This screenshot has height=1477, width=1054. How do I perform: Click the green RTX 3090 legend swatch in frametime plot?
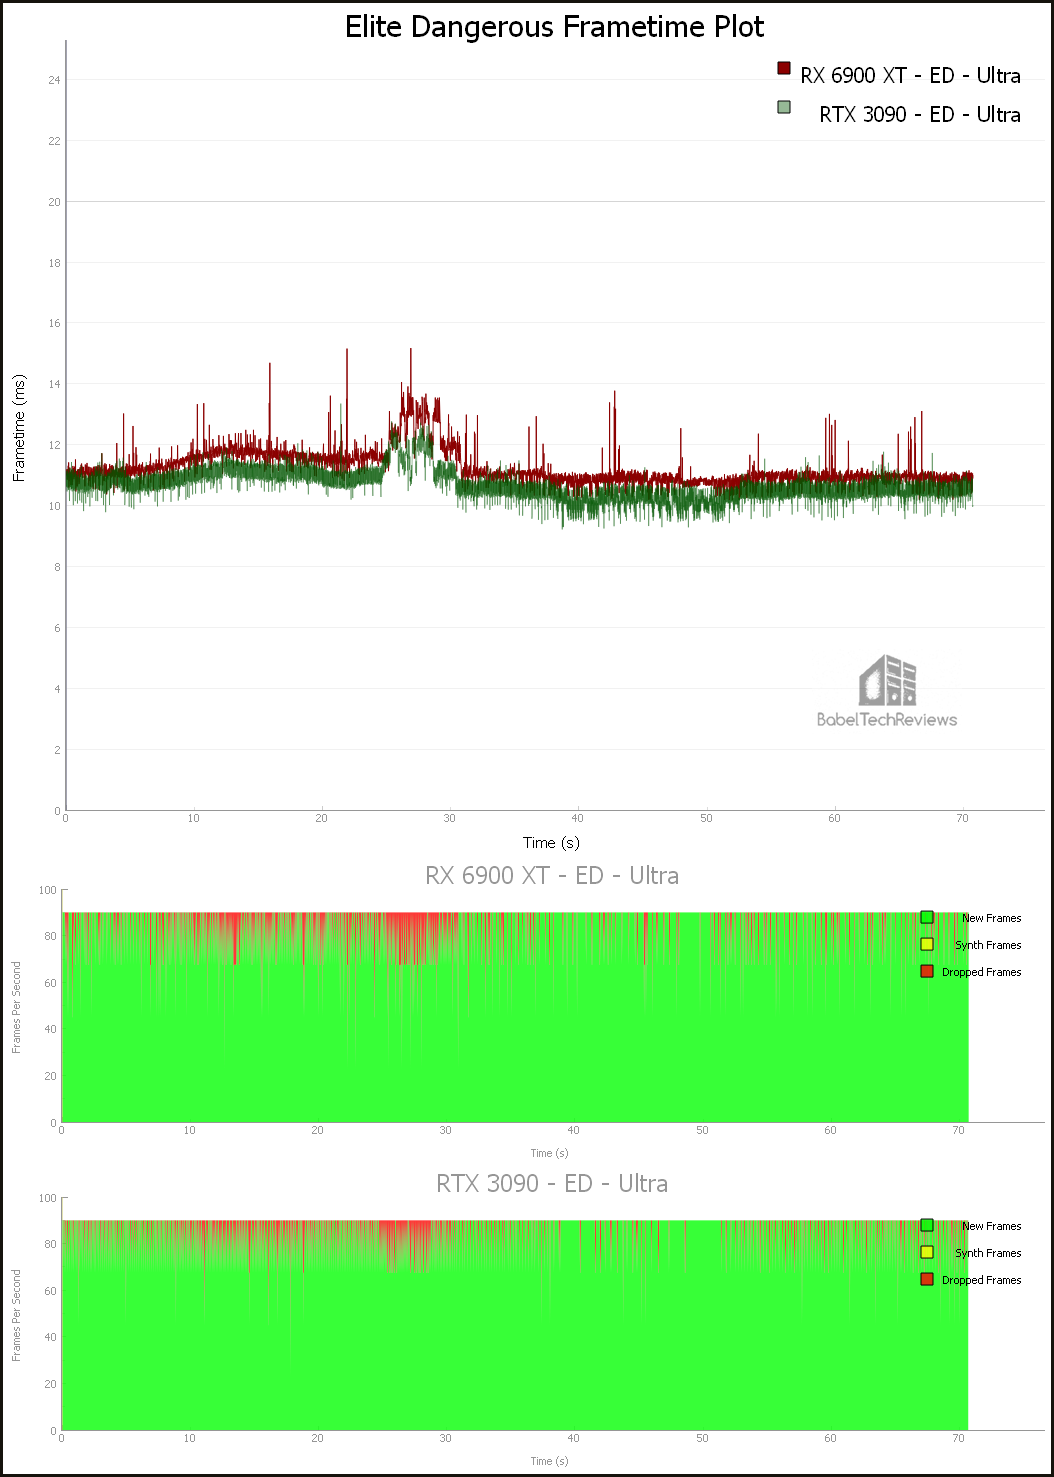[784, 107]
